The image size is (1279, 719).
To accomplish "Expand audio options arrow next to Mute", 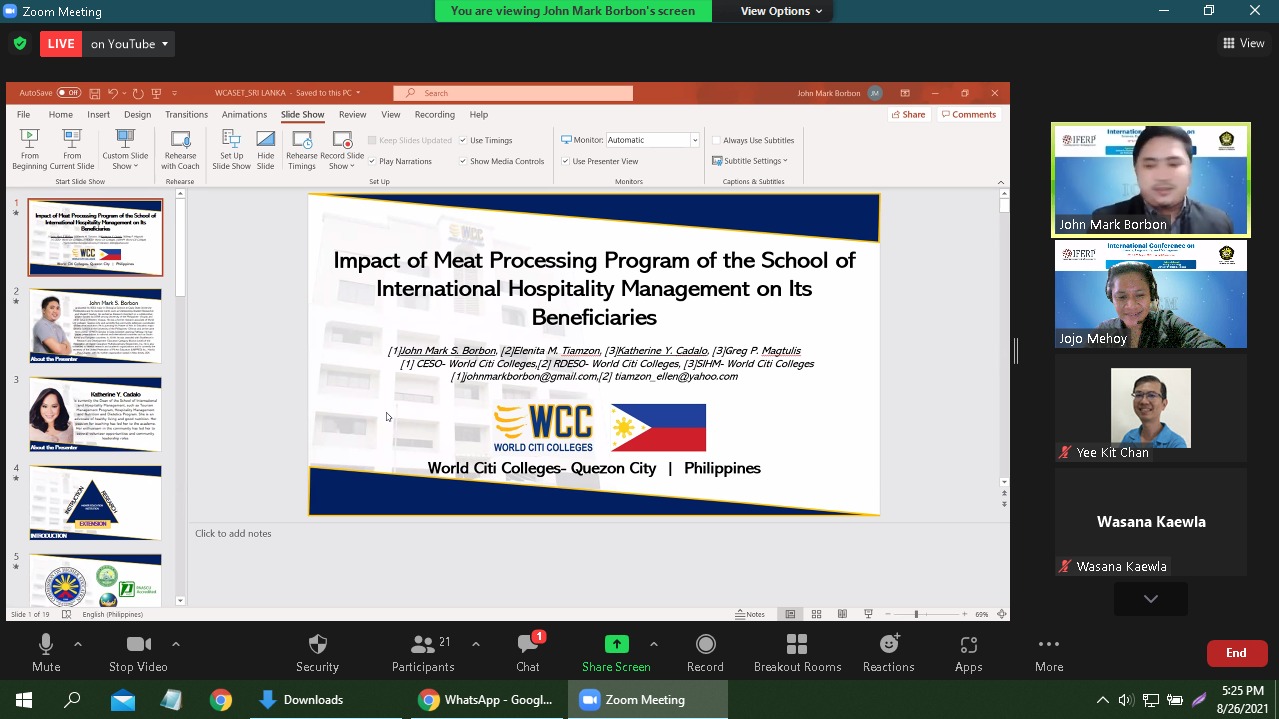I will click(x=78, y=644).
